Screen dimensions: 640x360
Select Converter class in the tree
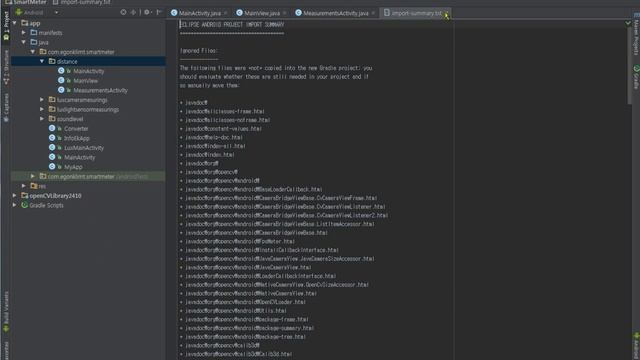(x=76, y=129)
